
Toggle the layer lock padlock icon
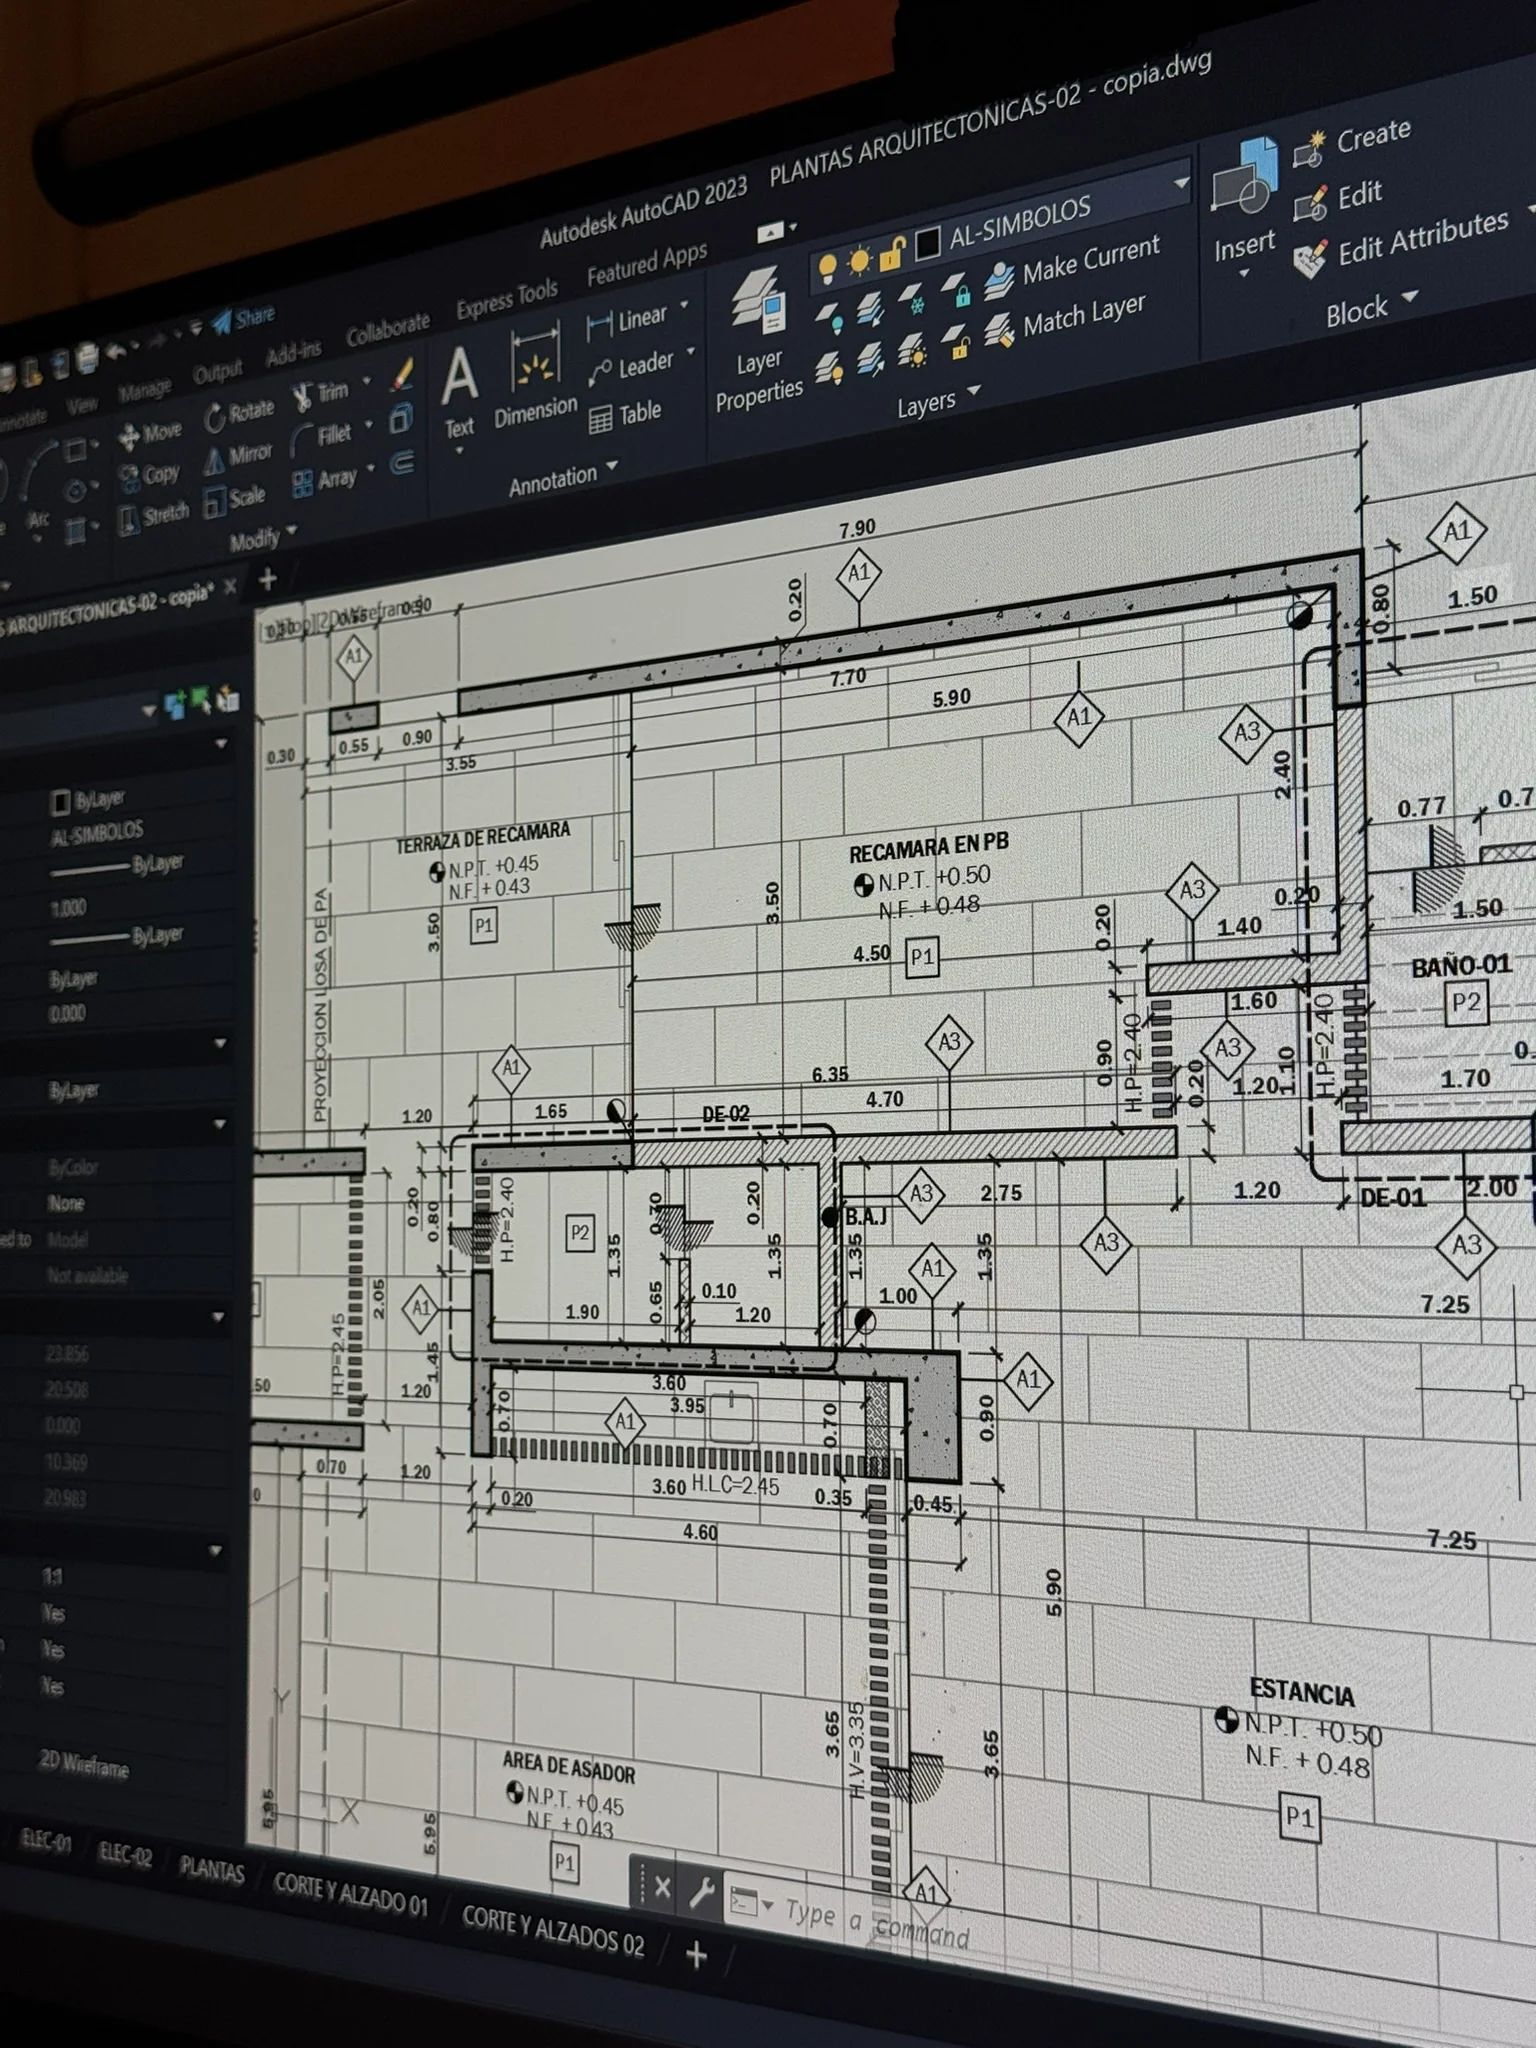pyautogui.click(x=891, y=254)
